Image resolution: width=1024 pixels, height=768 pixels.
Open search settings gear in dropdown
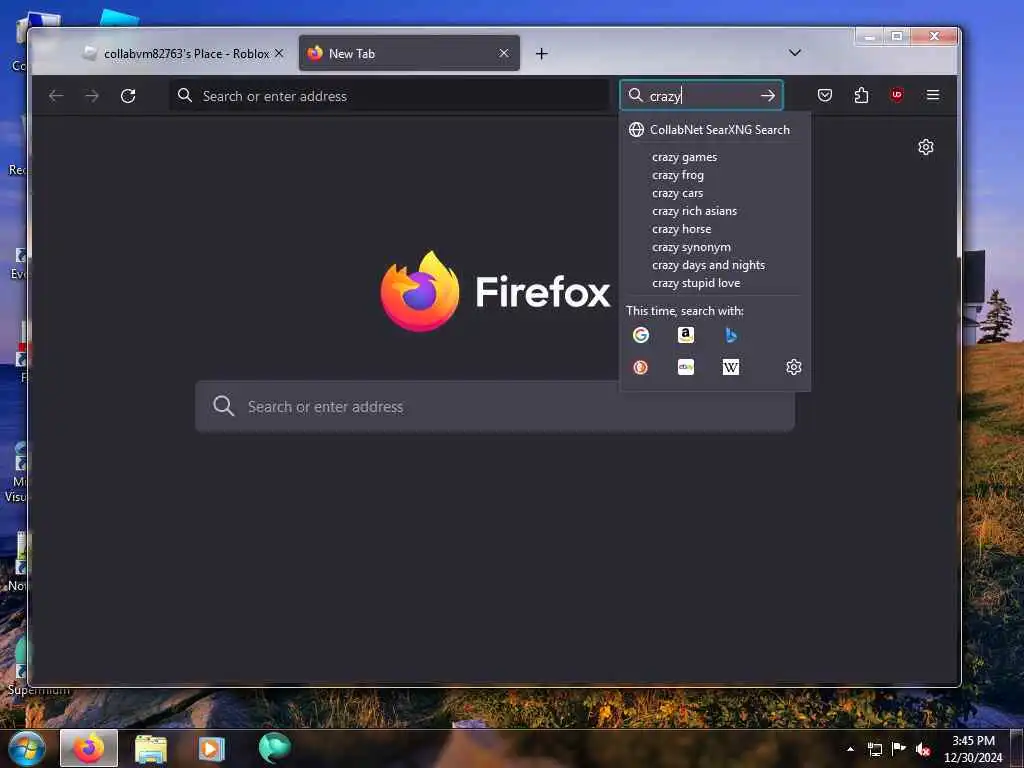pos(793,367)
